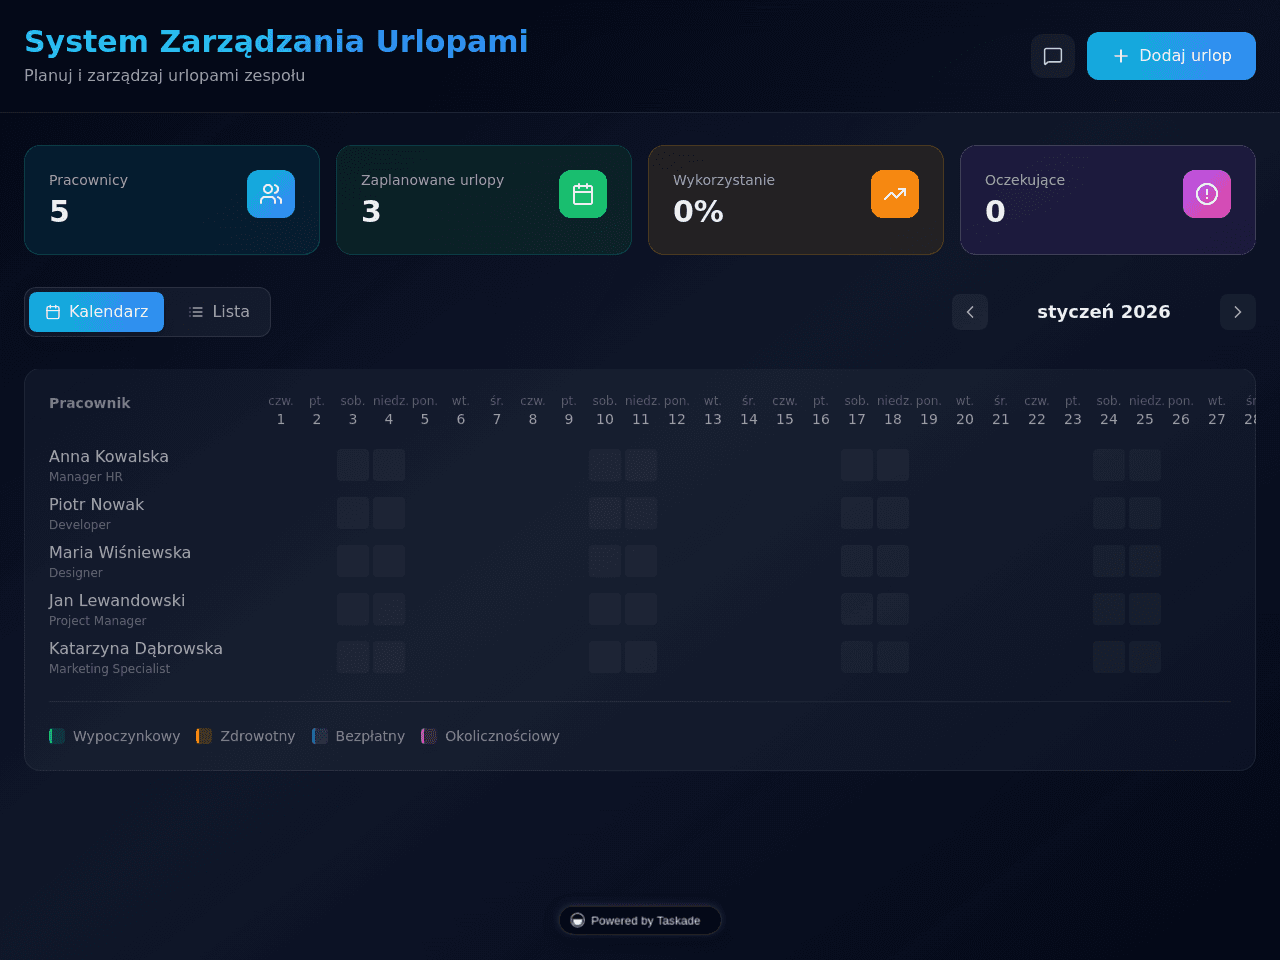Select employee Katarzyna Dąbrowska

136,649
